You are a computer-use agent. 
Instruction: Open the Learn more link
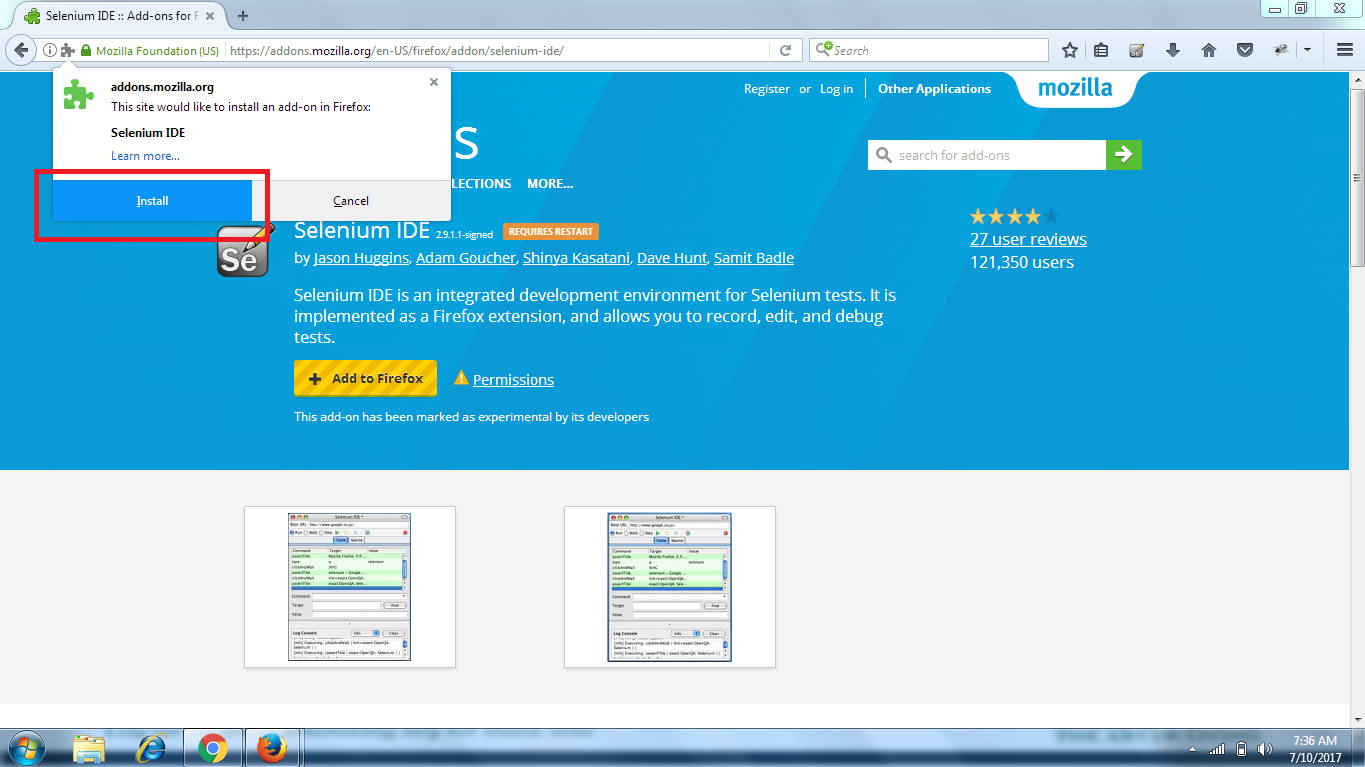145,156
